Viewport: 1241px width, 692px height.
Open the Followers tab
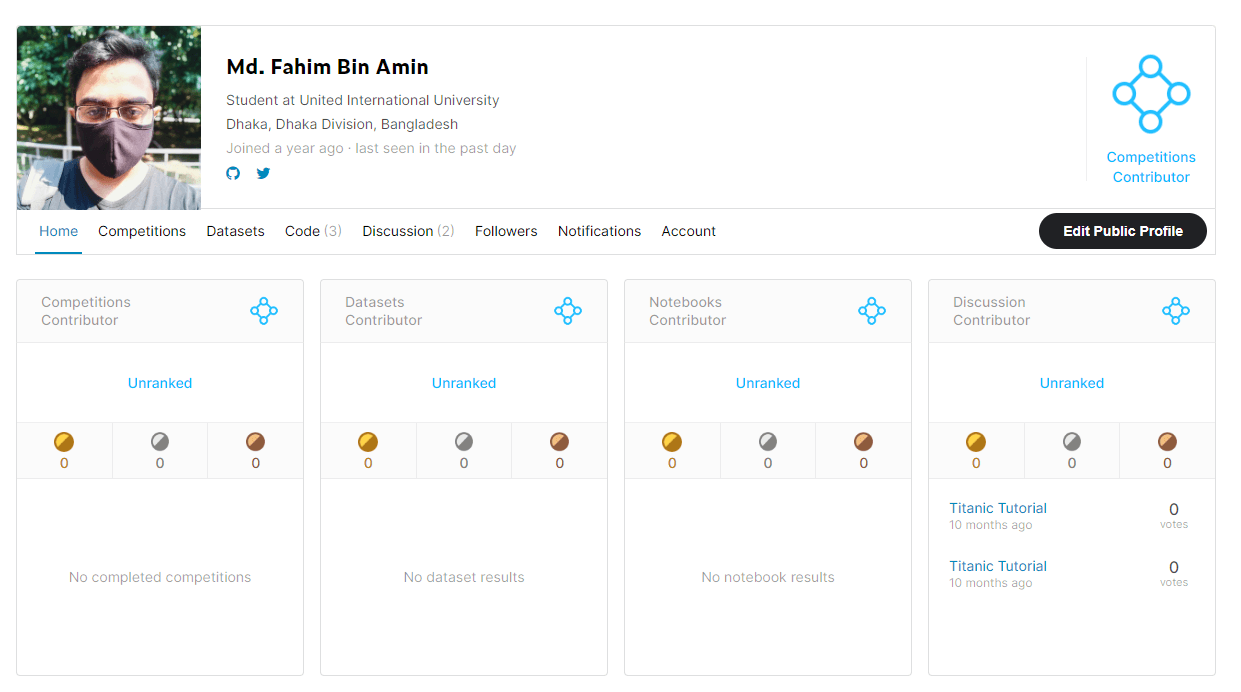point(506,231)
